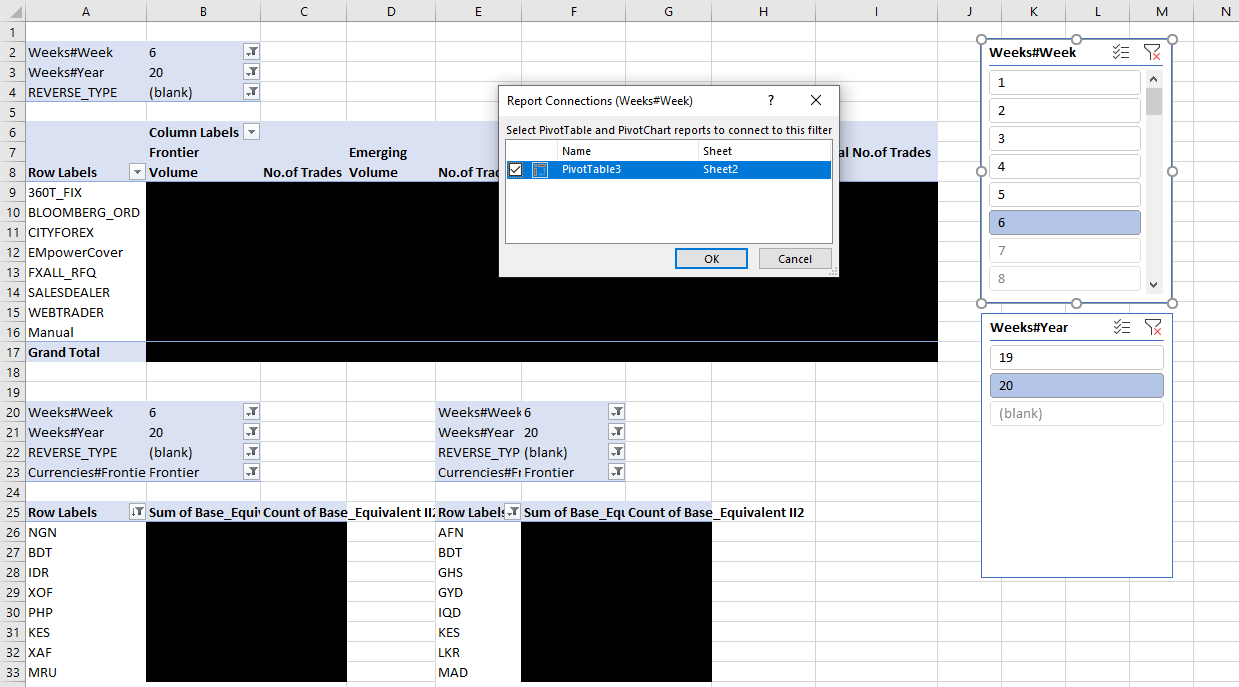Select week 3 in Weeks#Week slicer
This screenshot has width=1239, height=687.
coord(1064,139)
